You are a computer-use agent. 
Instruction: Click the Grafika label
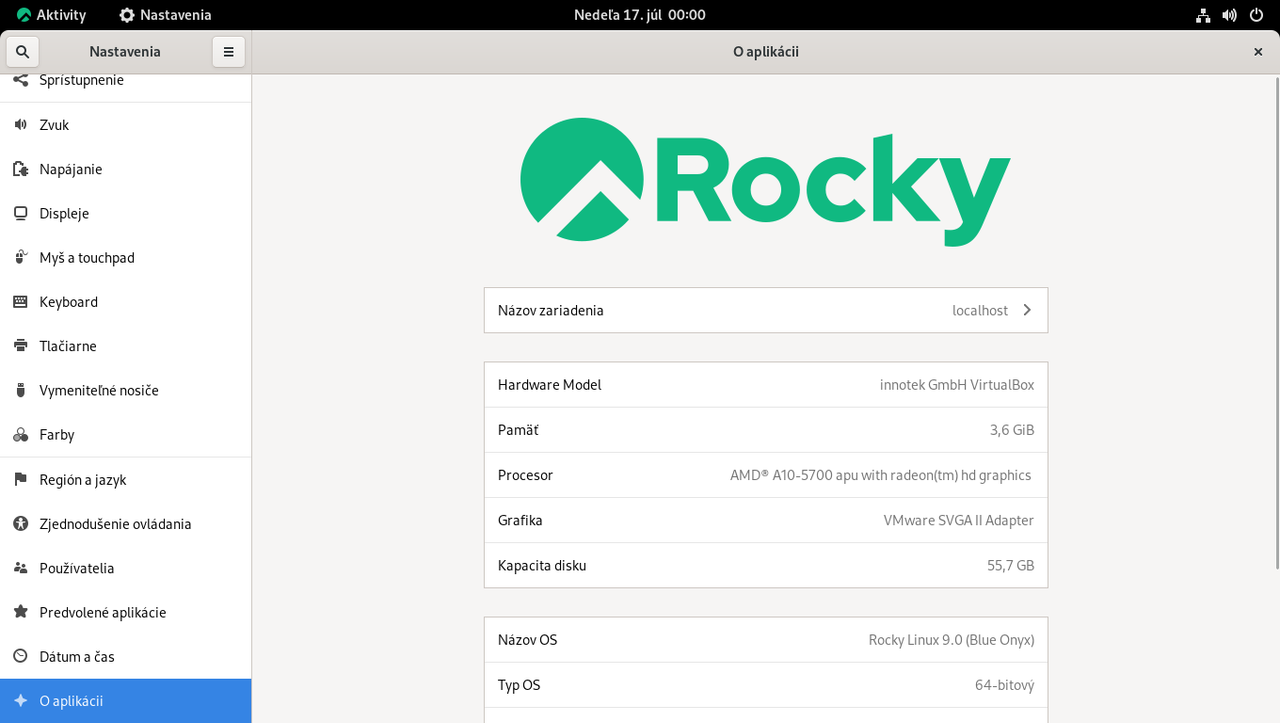click(x=520, y=520)
